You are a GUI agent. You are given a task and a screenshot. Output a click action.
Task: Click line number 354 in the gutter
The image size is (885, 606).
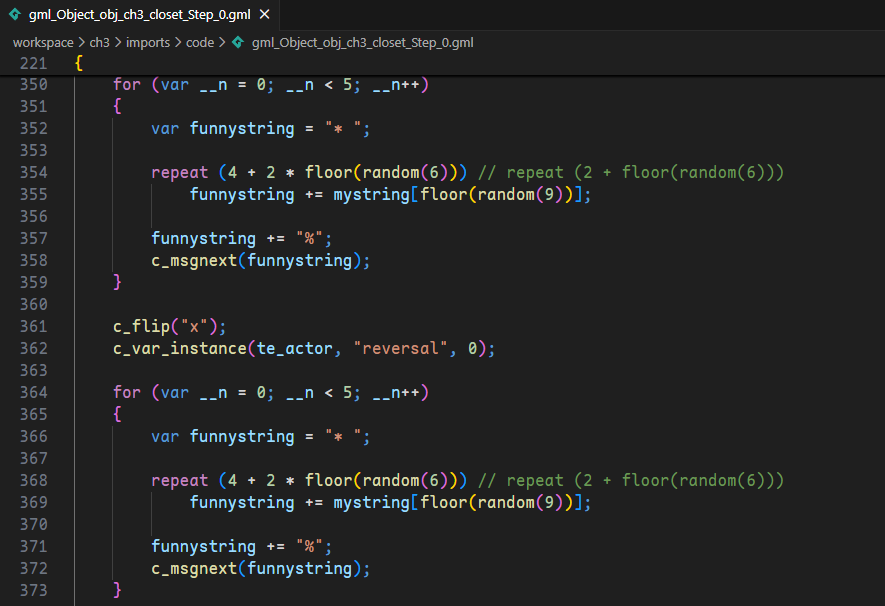(x=34, y=173)
